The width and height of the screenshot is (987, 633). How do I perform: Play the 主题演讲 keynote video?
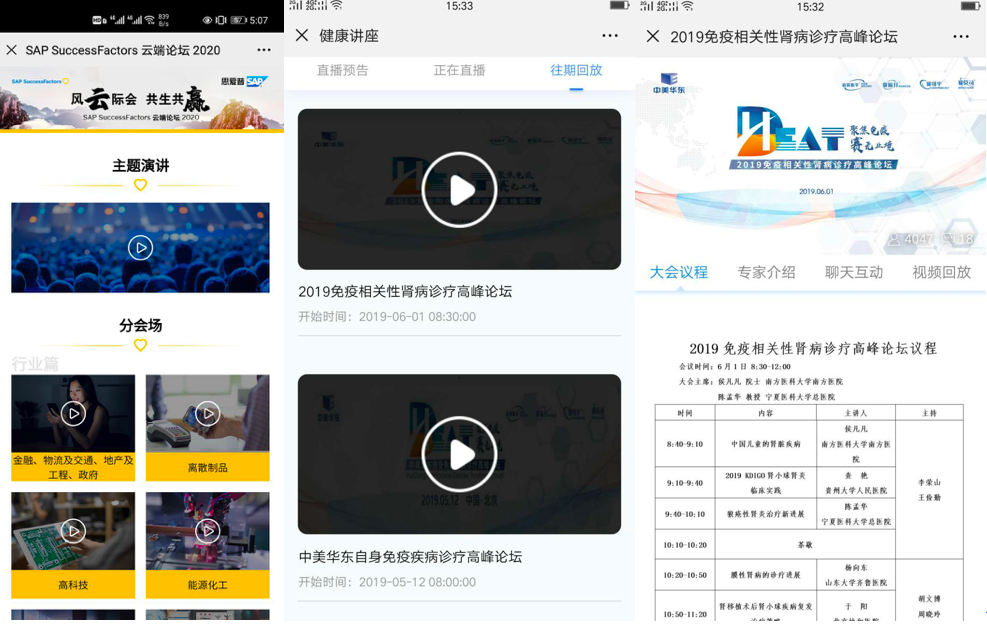point(140,248)
